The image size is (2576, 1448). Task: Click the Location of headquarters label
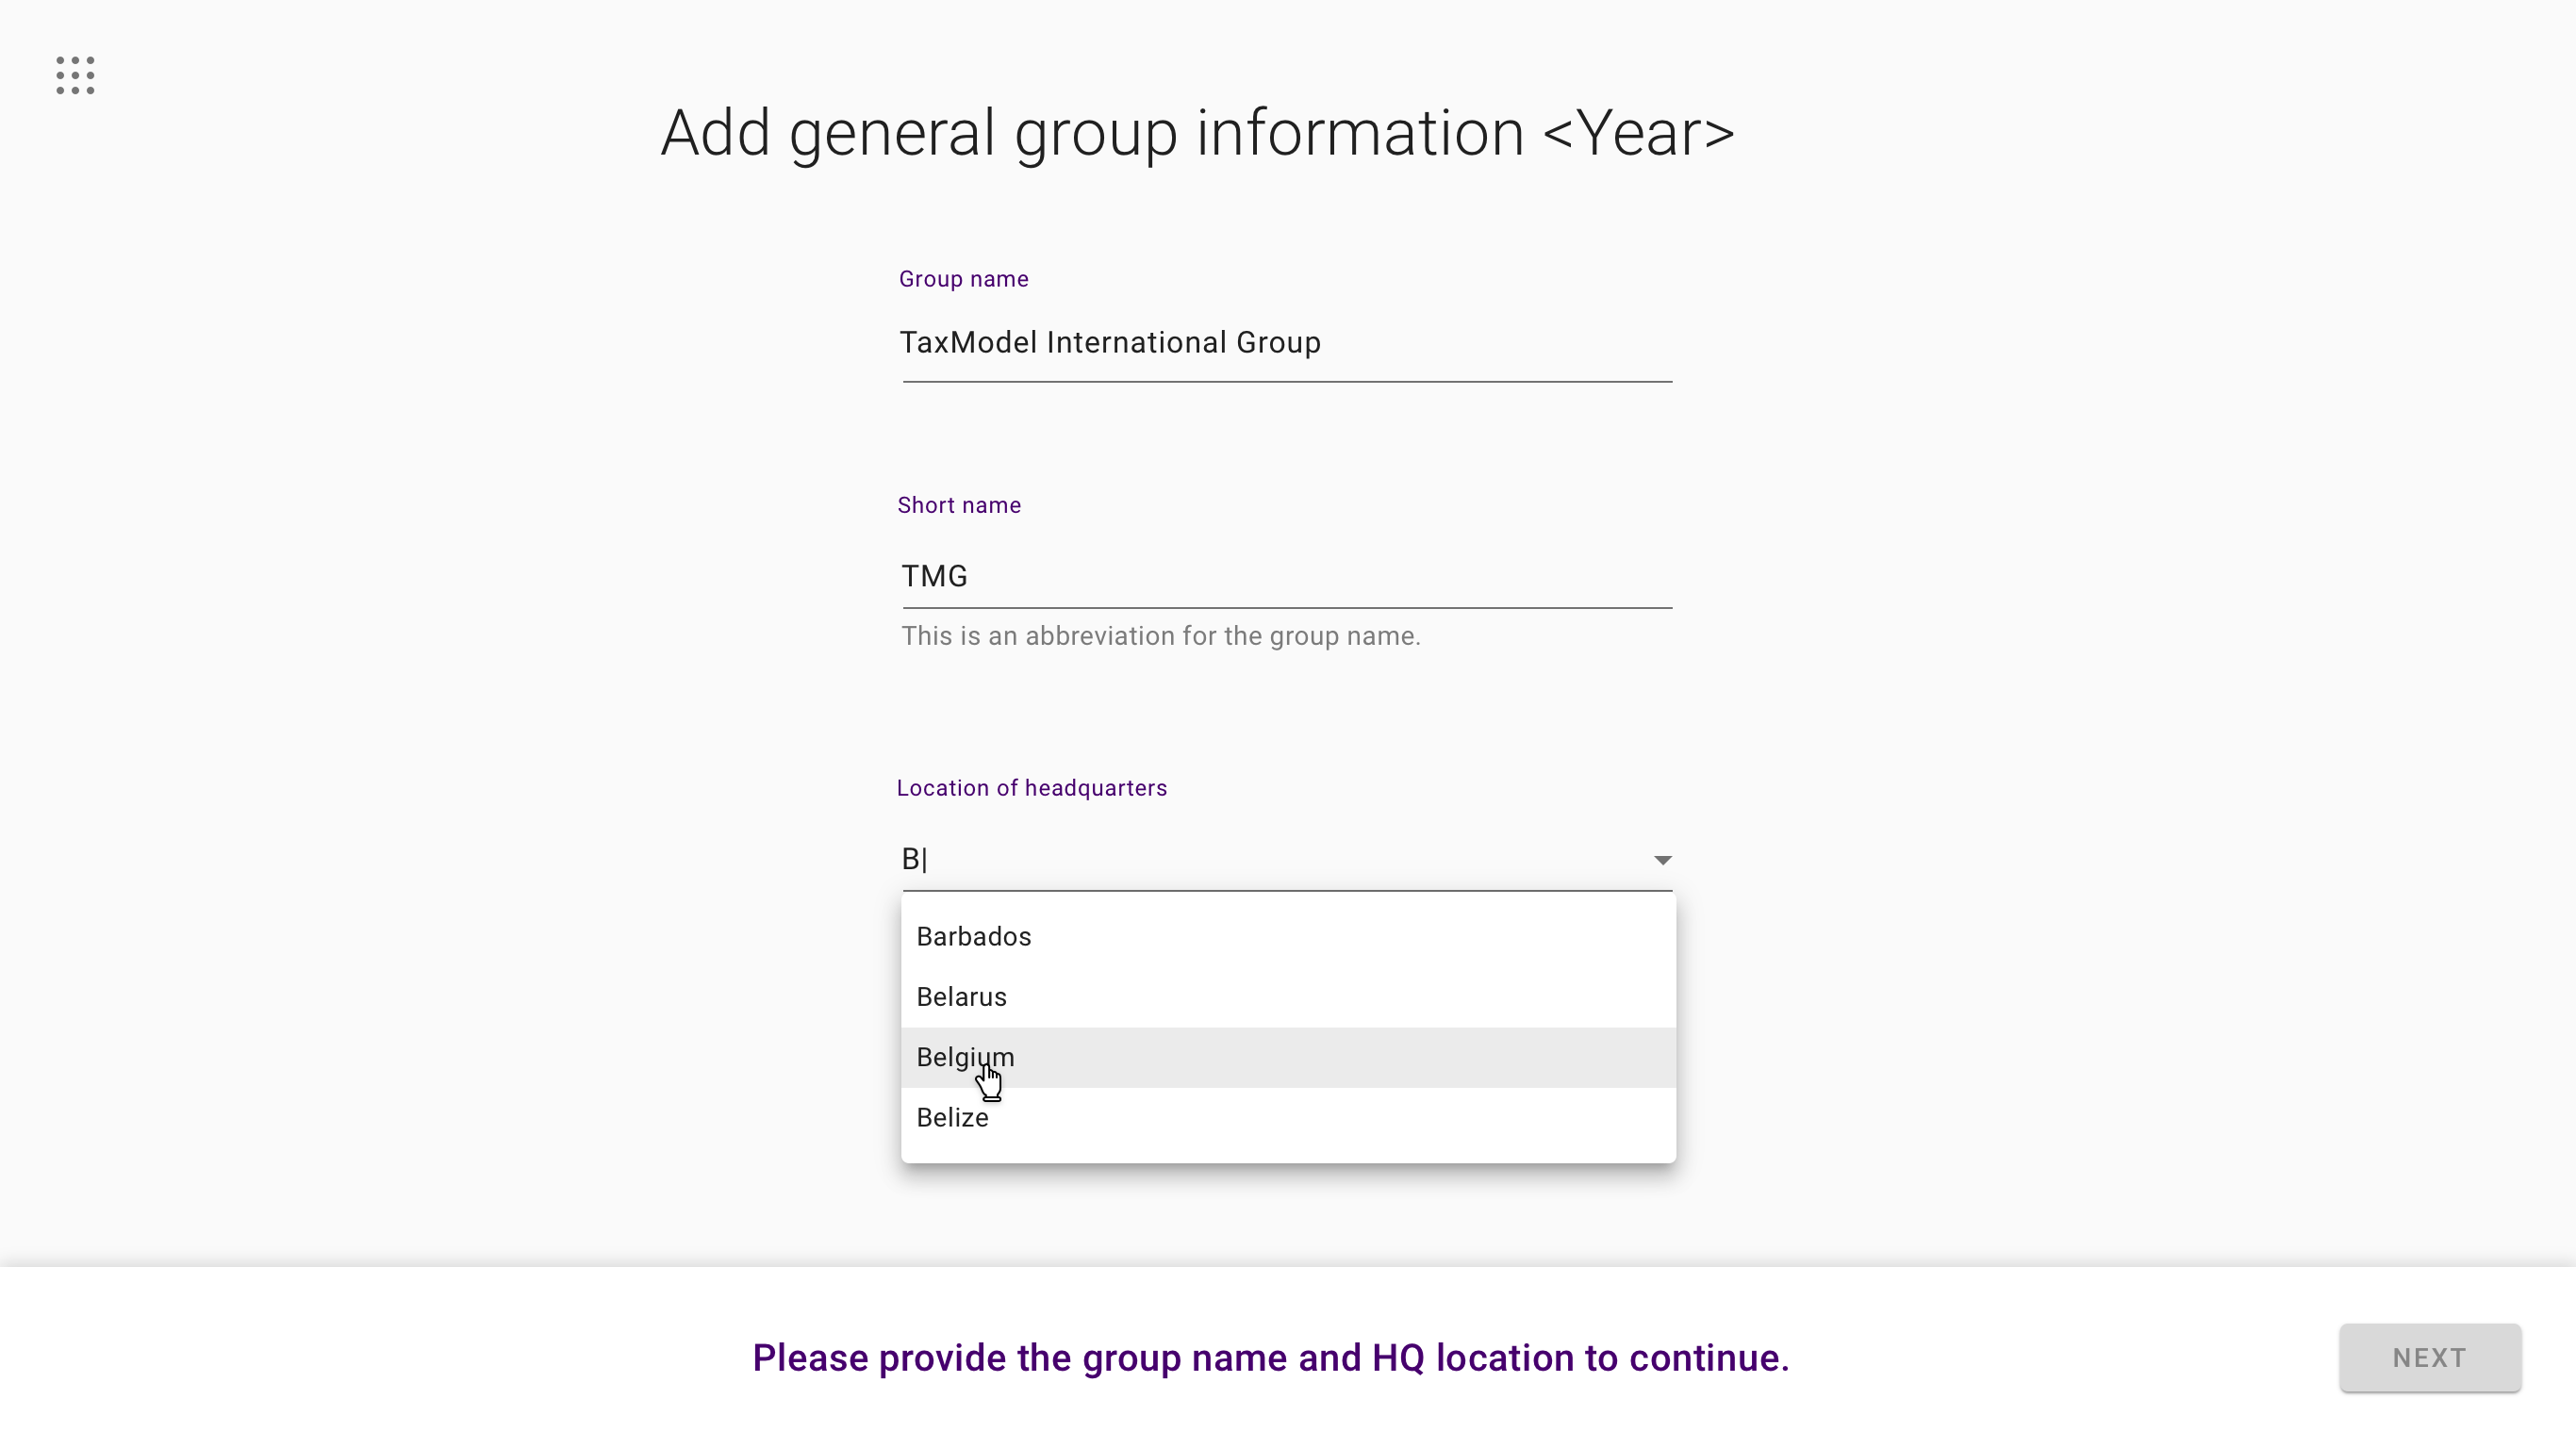point(1031,788)
